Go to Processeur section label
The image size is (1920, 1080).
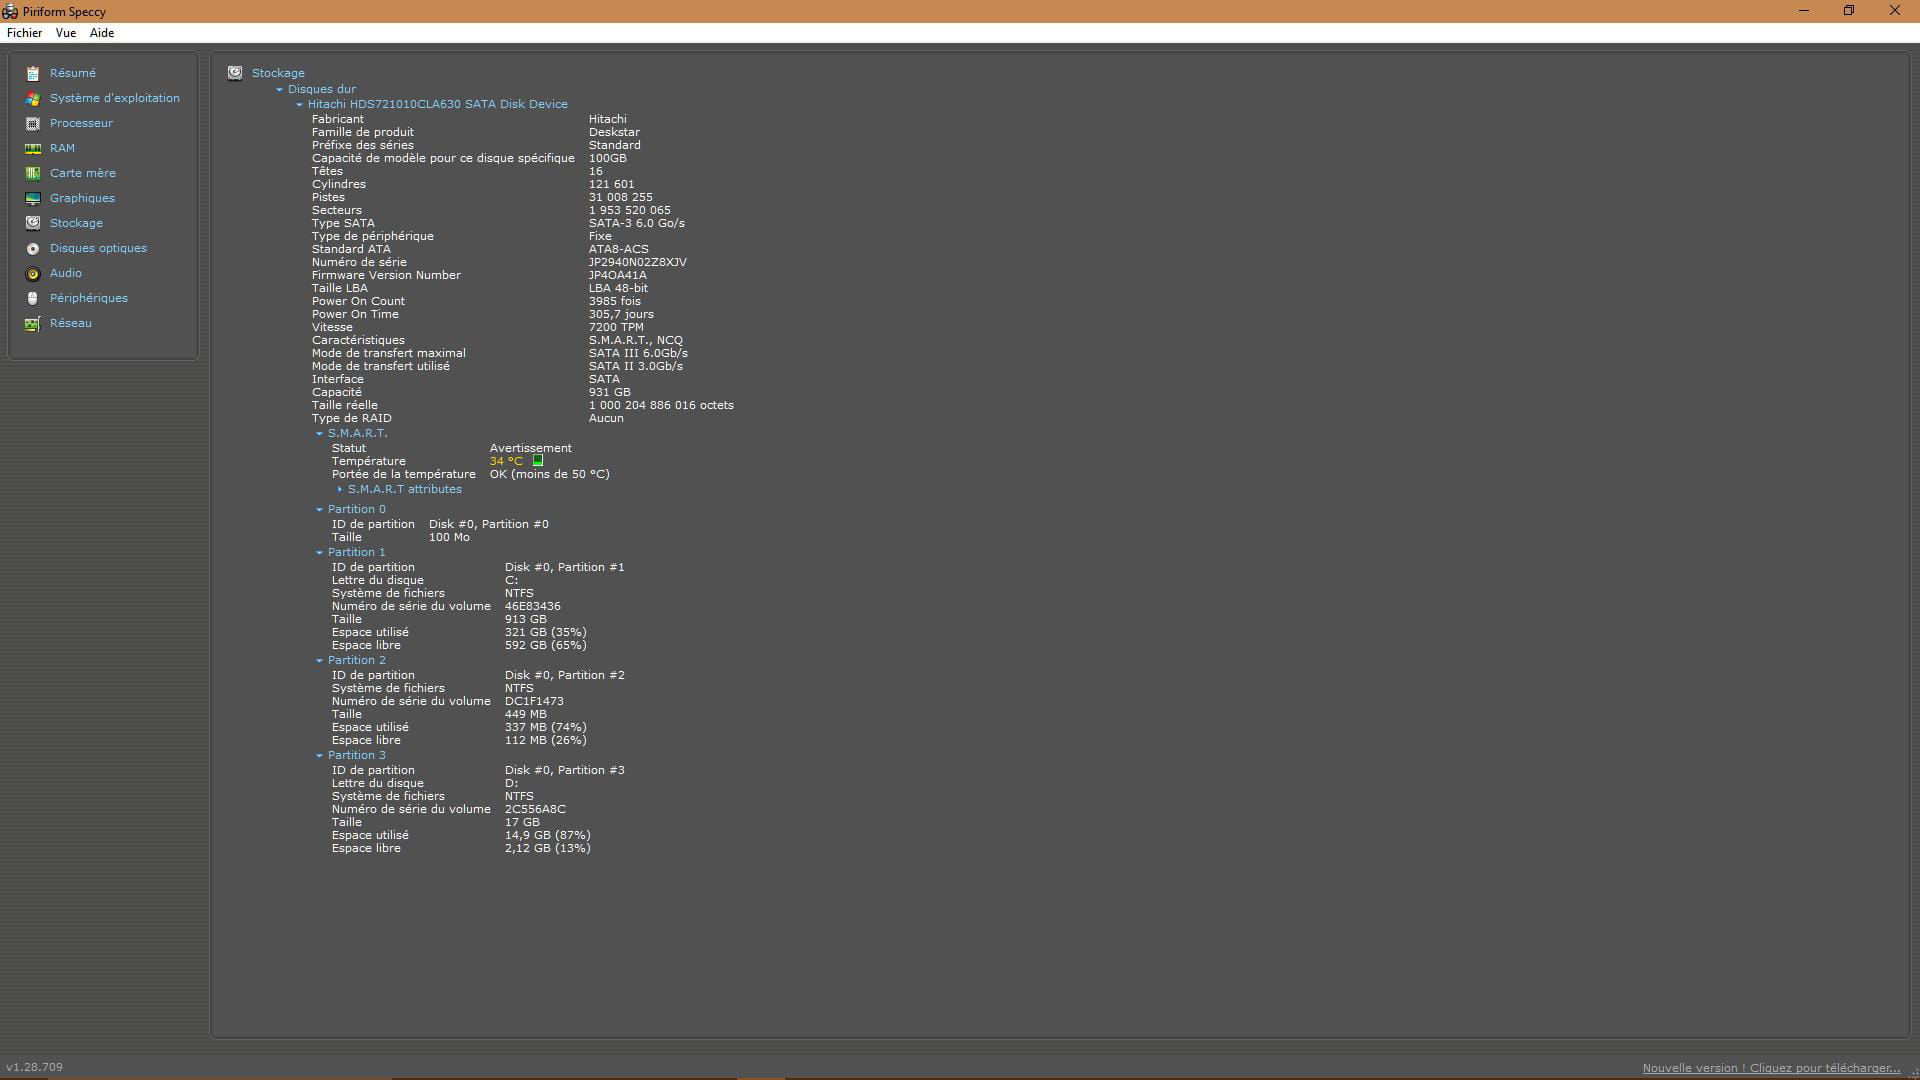(x=81, y=123)
